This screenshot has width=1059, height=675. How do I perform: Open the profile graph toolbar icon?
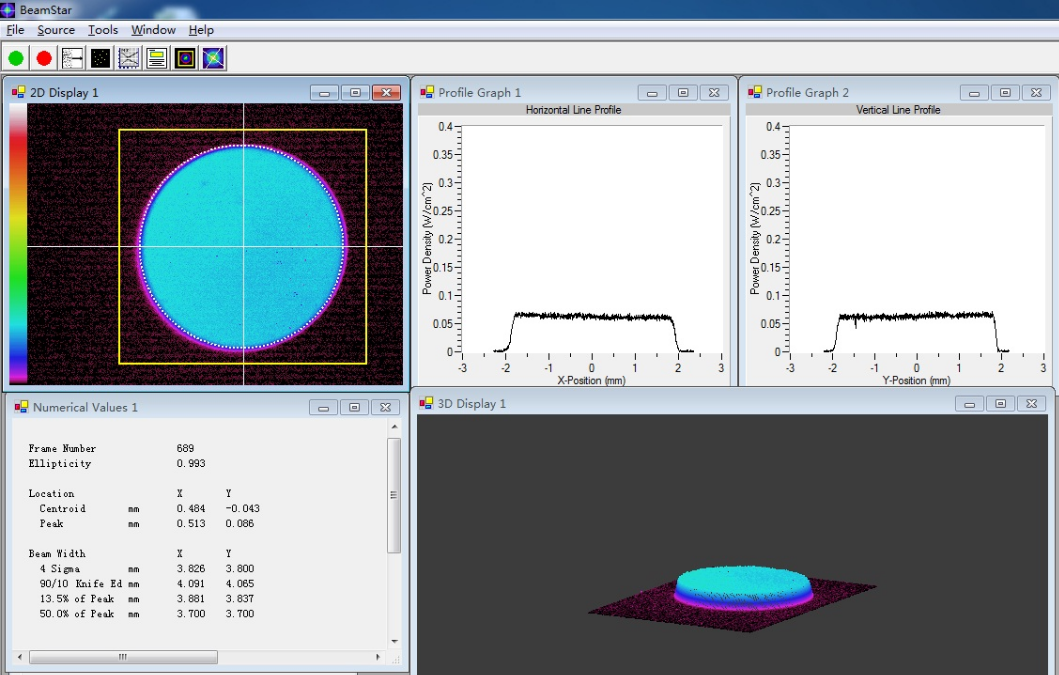pos(129,59)
